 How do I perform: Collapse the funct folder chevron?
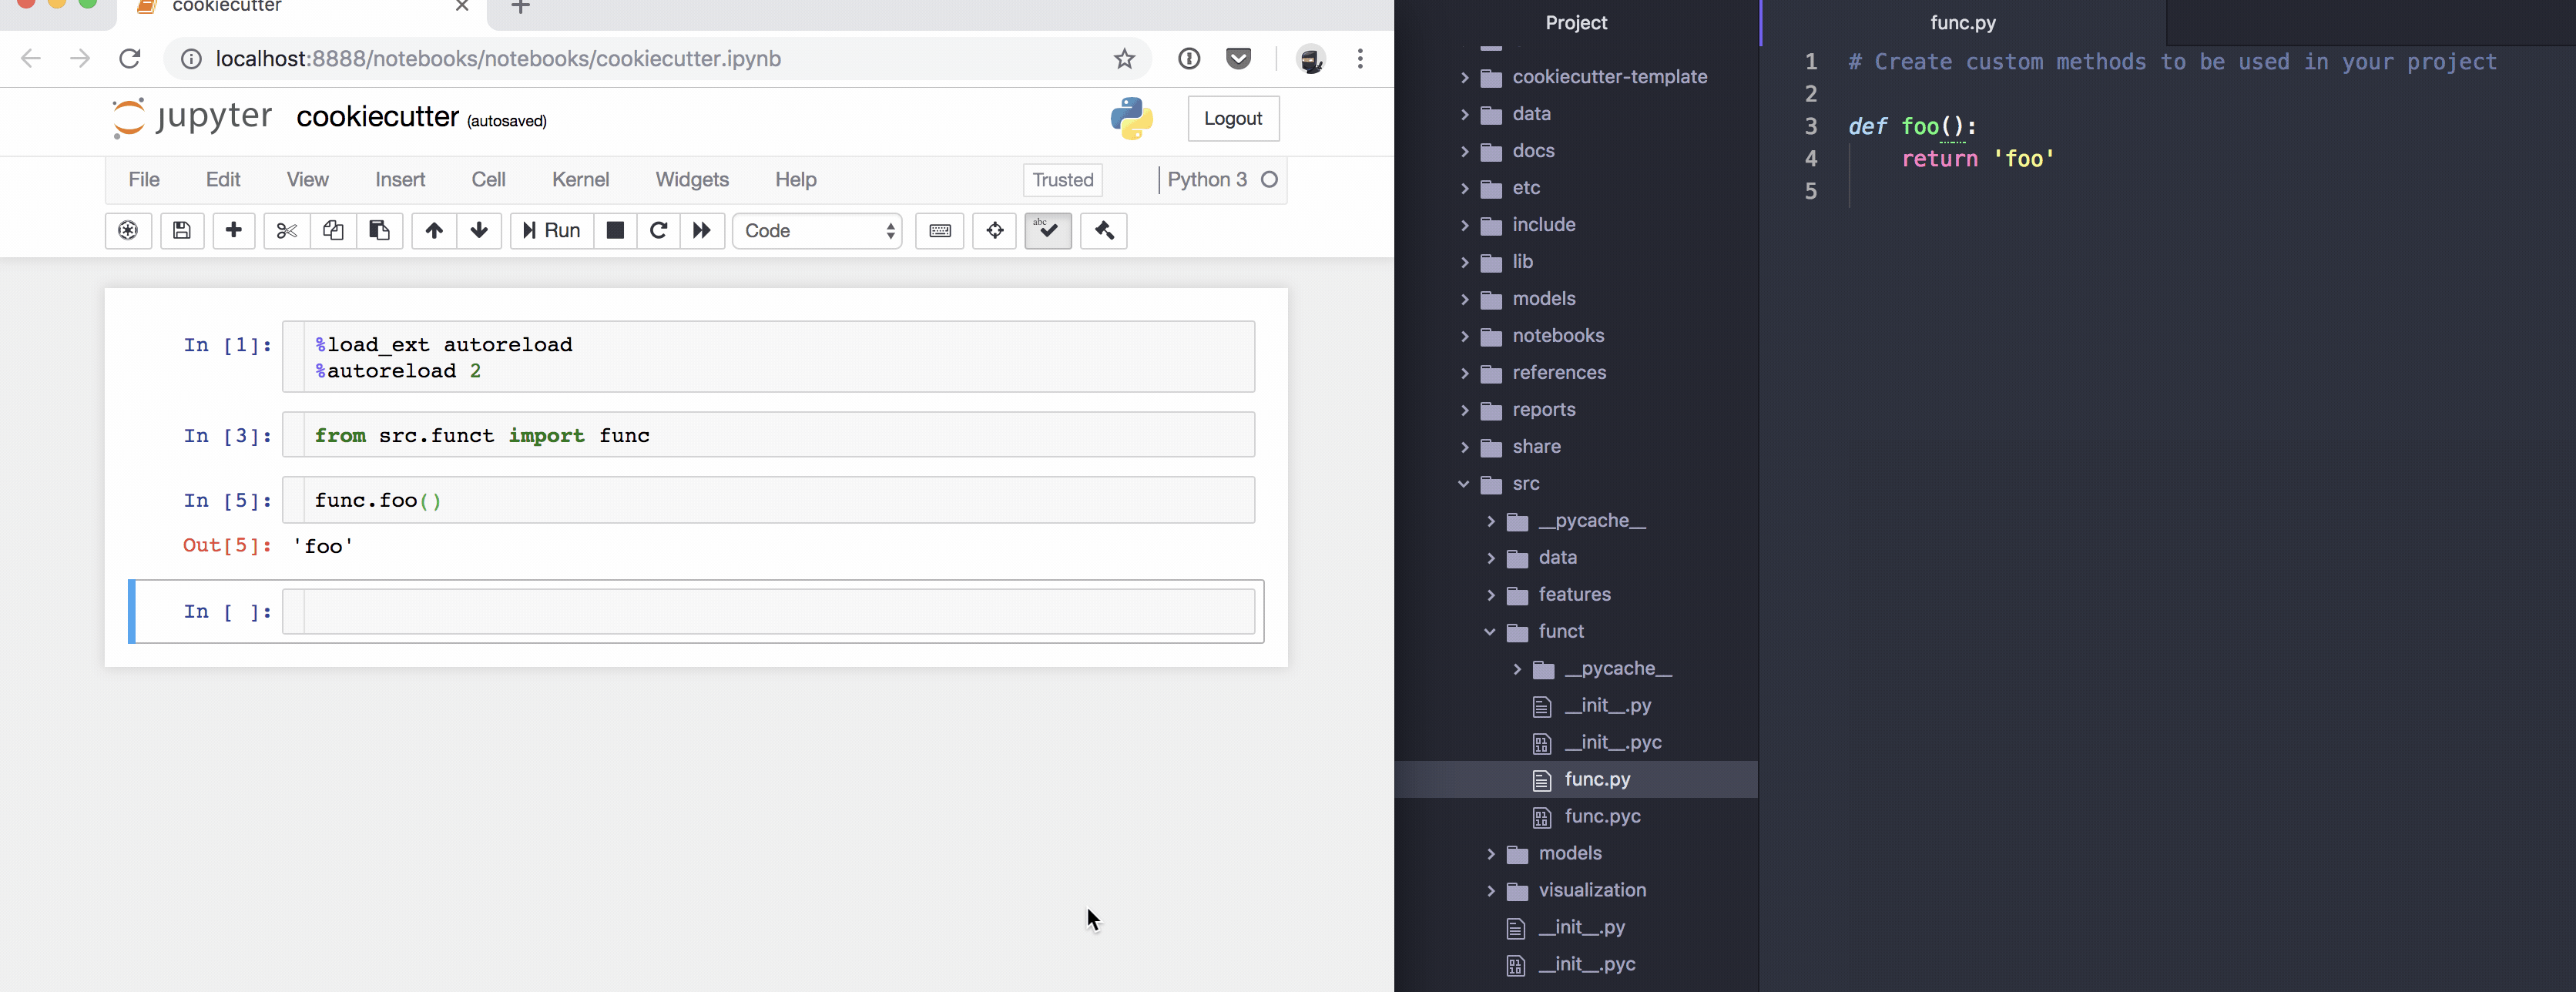1490,632
